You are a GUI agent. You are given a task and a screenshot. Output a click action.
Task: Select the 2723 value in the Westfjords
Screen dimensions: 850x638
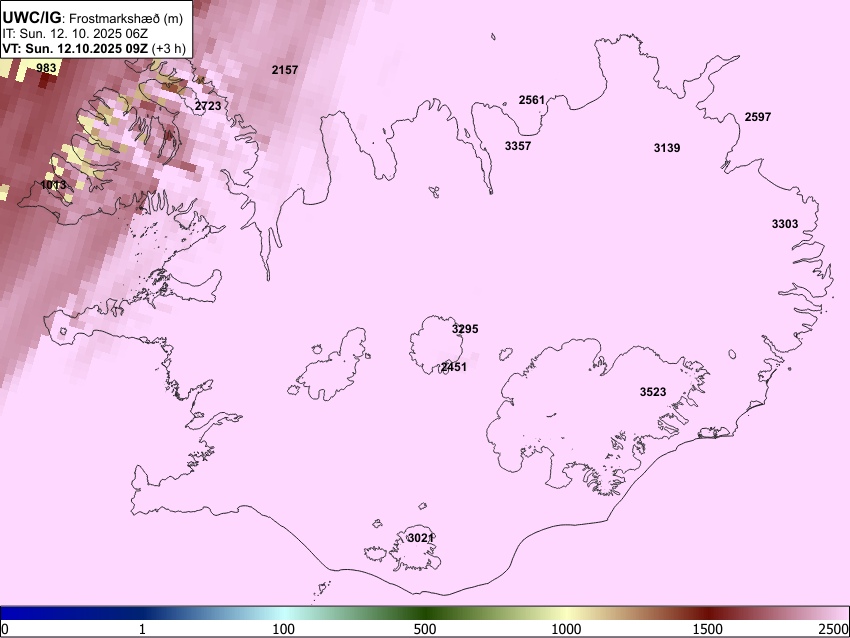click(208, 106)
